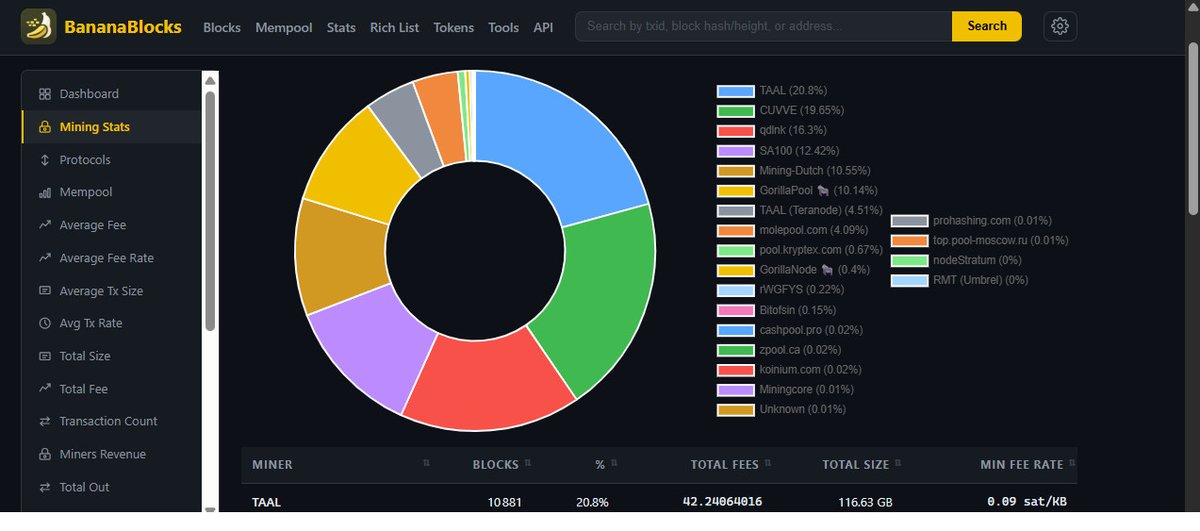The image size is (1200, 531).
Task: Click the Transaction Count swap icon
Action: tap(45, 421)
